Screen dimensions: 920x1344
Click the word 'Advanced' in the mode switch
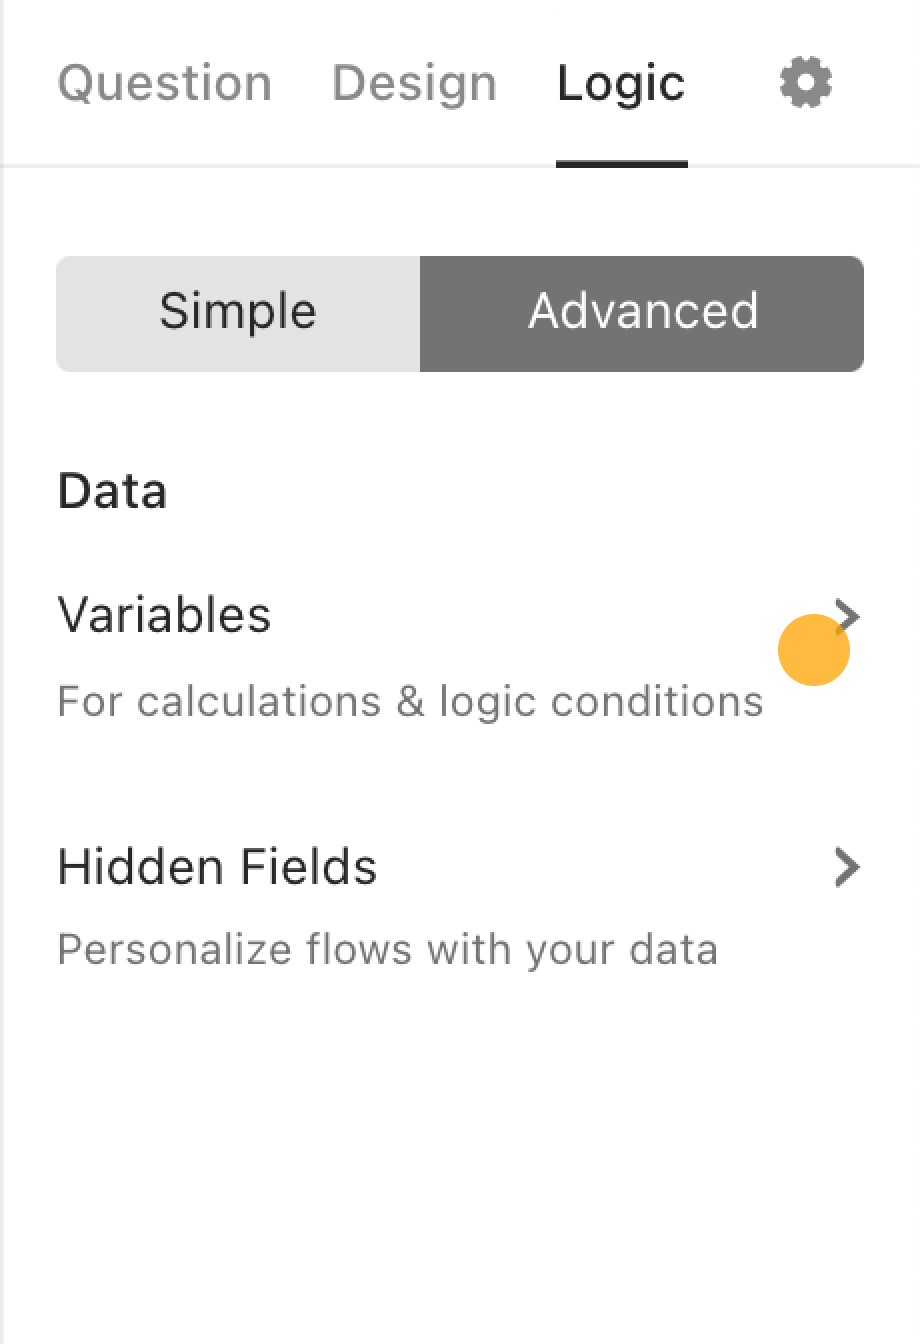click(643, 312)
